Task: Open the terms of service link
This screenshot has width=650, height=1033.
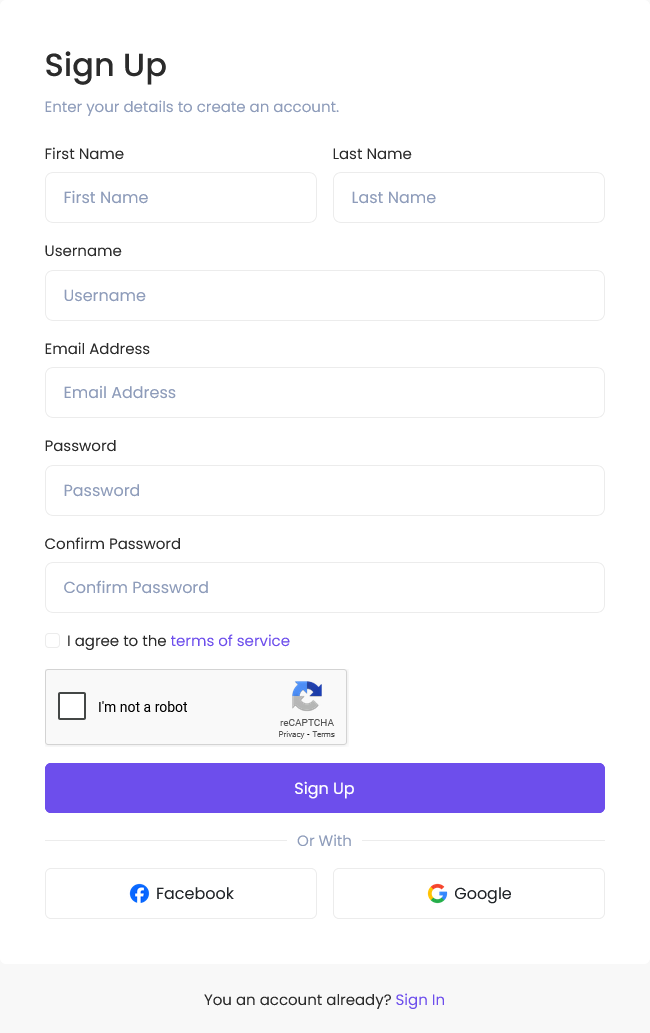Action: (230, 640)
